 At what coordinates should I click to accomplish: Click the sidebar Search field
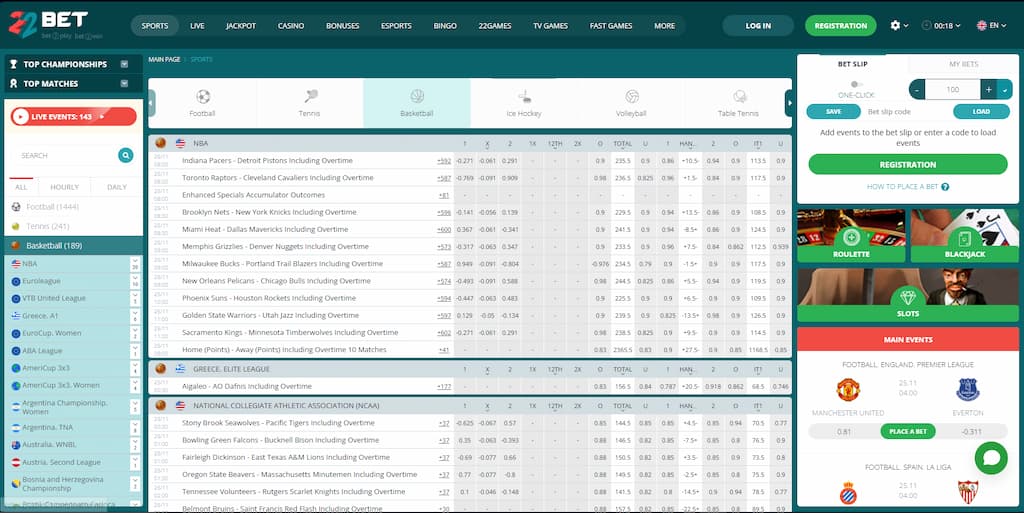pos(65,155)
